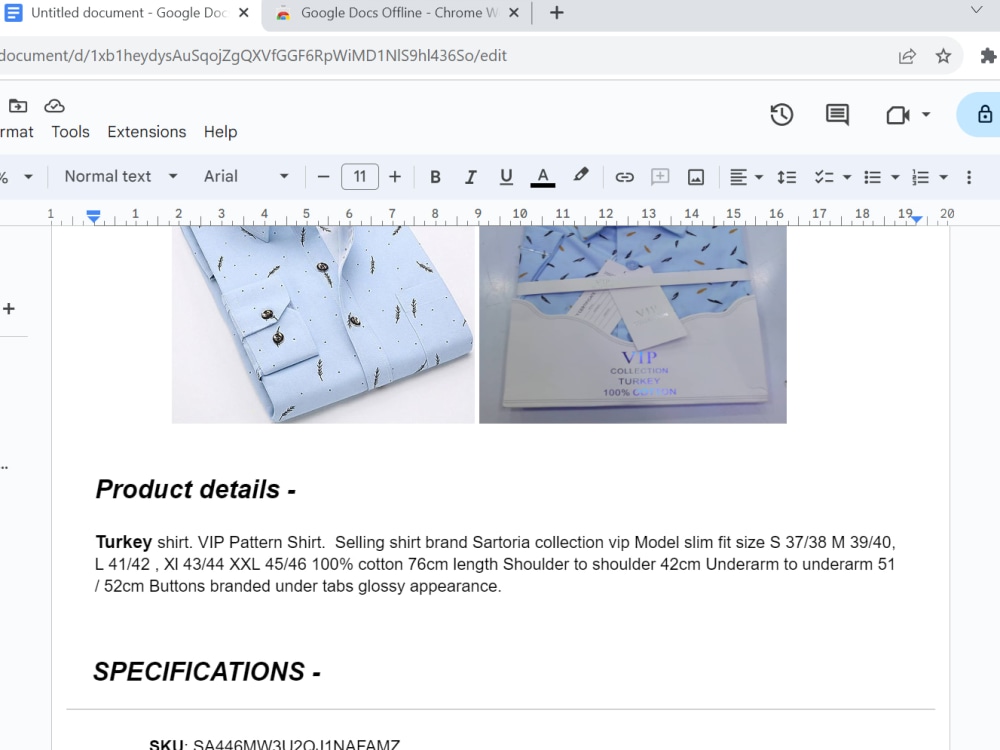
Task: Open the Normal text style dropdown
Action: [121, 177]
